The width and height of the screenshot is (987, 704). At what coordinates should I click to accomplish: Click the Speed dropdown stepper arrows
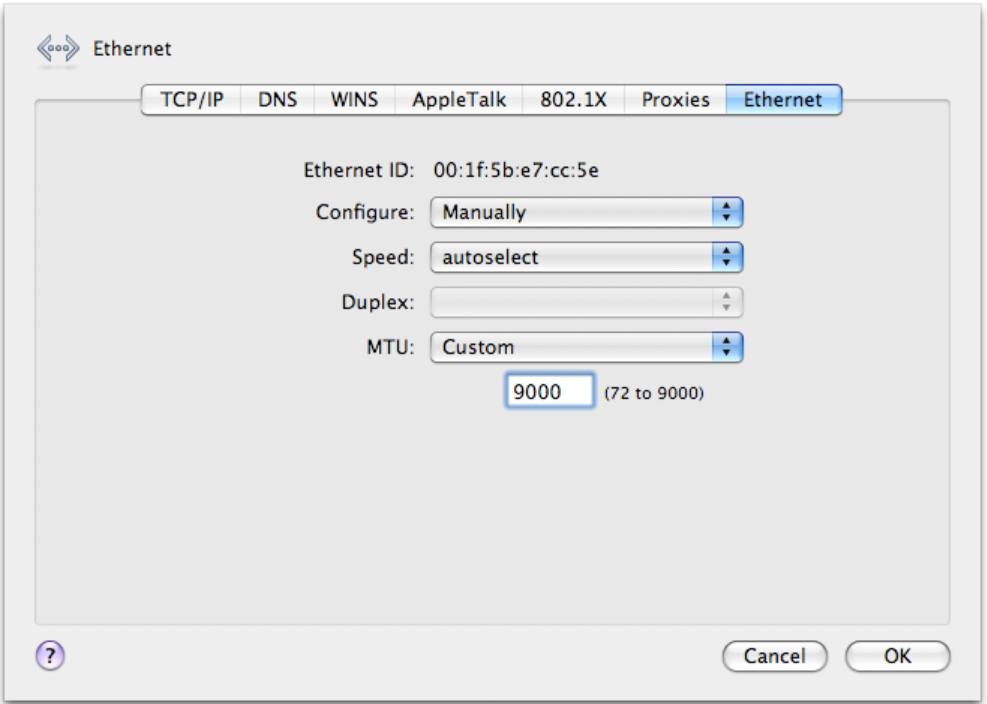[728, 256]
